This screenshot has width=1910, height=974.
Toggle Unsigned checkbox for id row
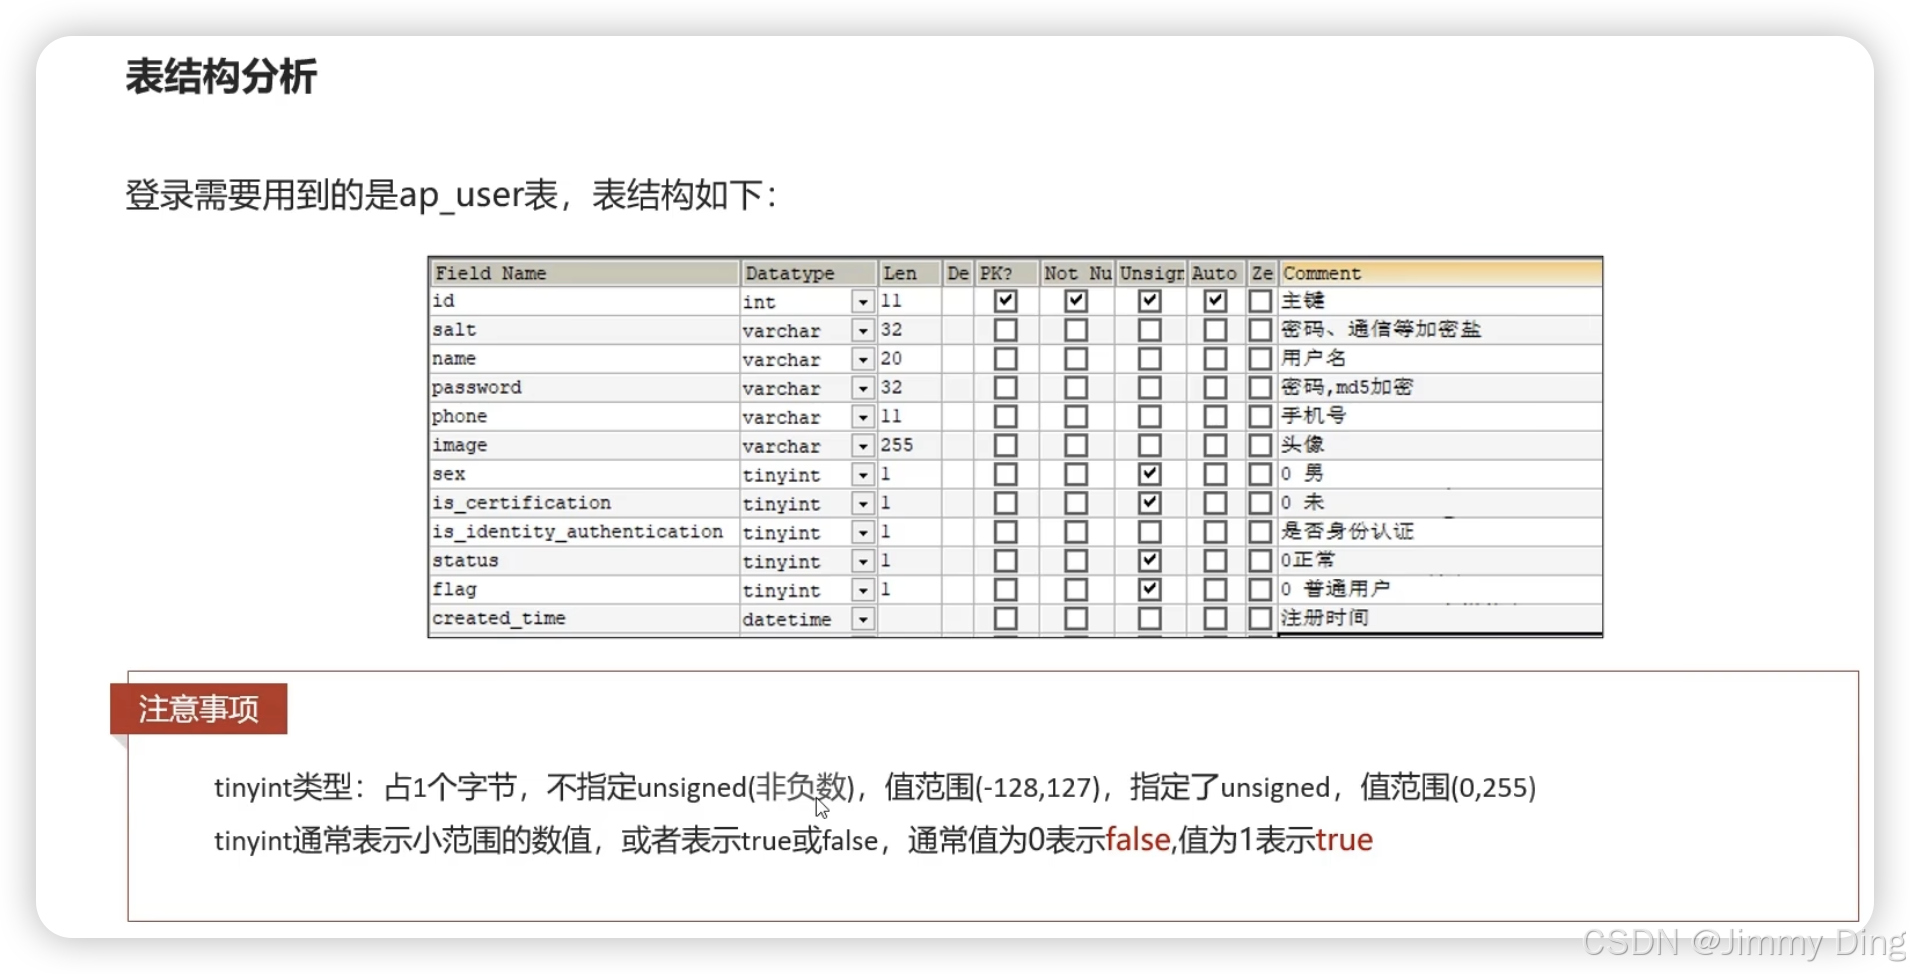(1149, 301)
